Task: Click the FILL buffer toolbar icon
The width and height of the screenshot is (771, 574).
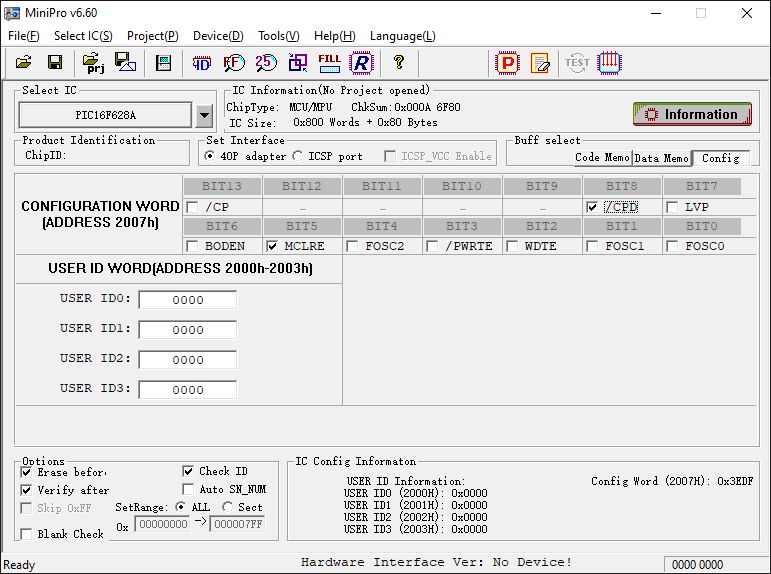Action: 329,63
